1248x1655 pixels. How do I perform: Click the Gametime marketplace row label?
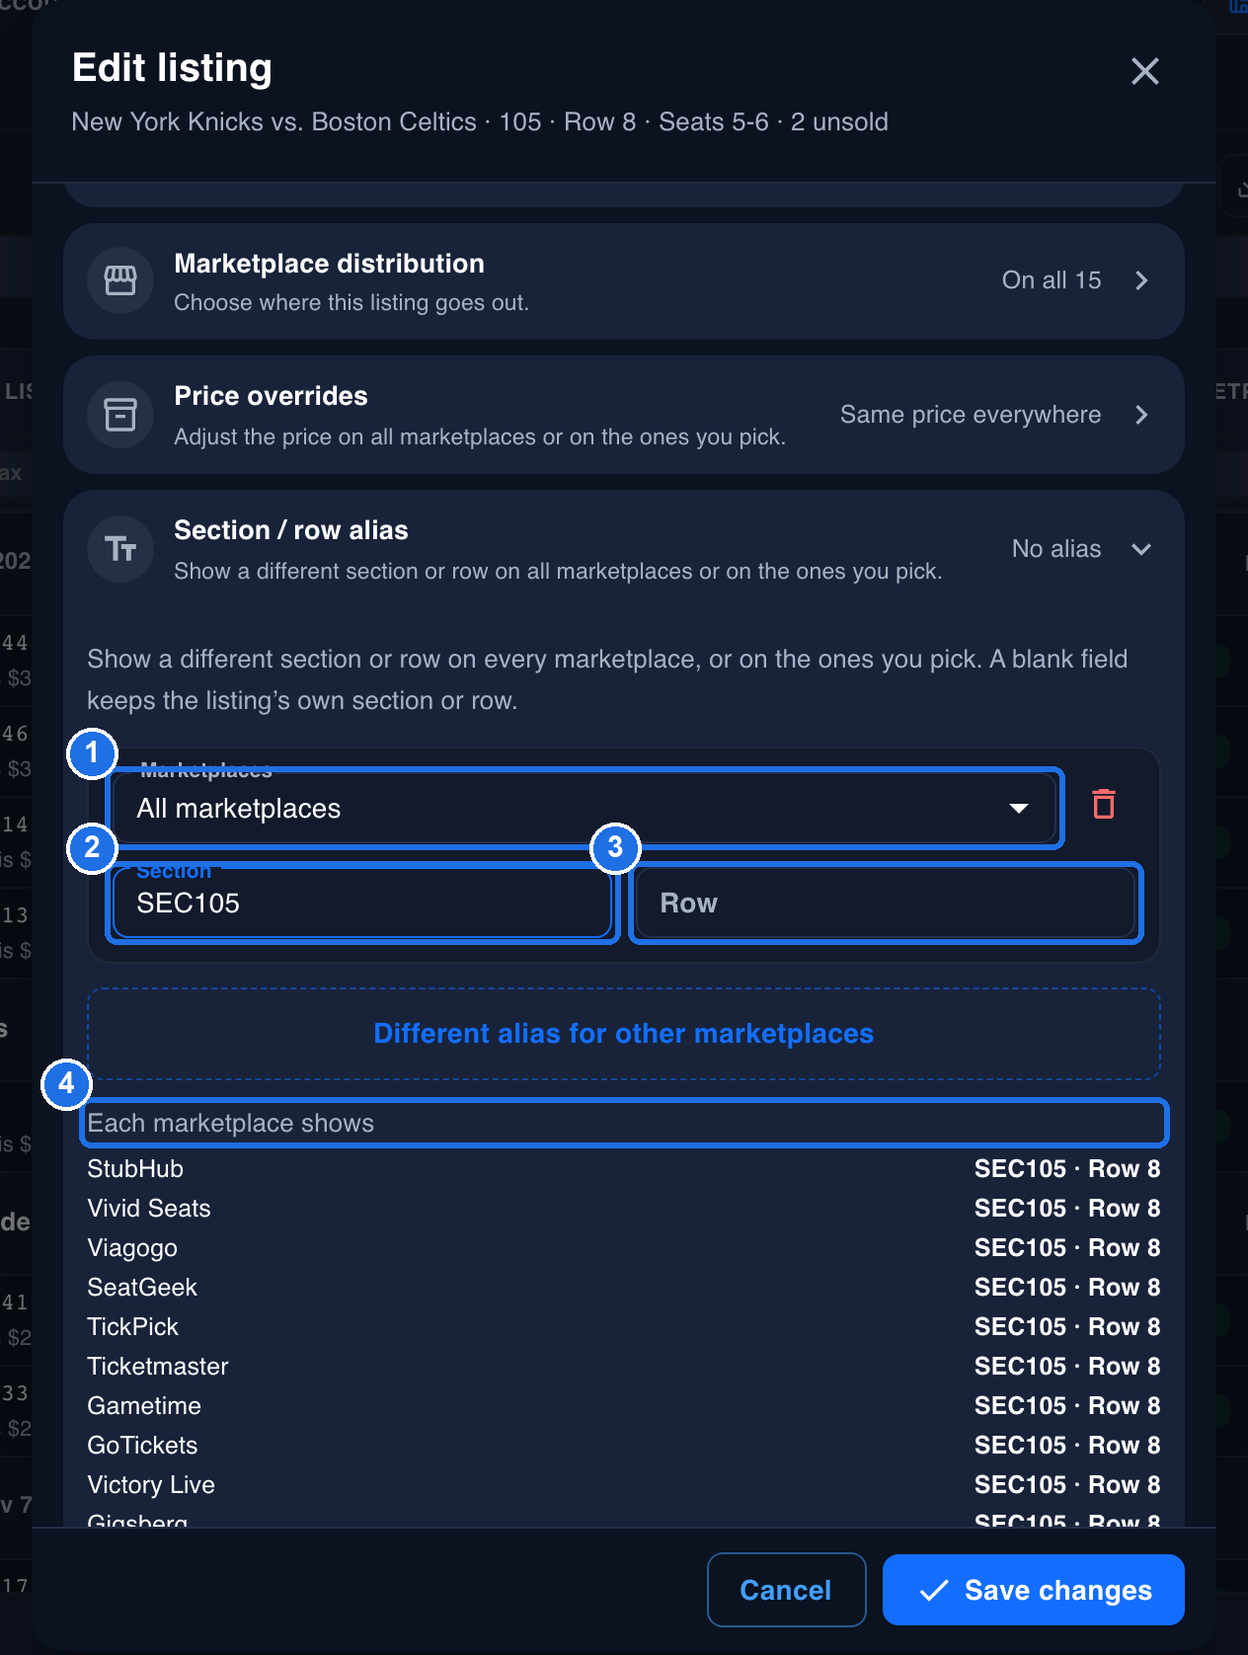pyautogui.click(x=144, y=1406)
